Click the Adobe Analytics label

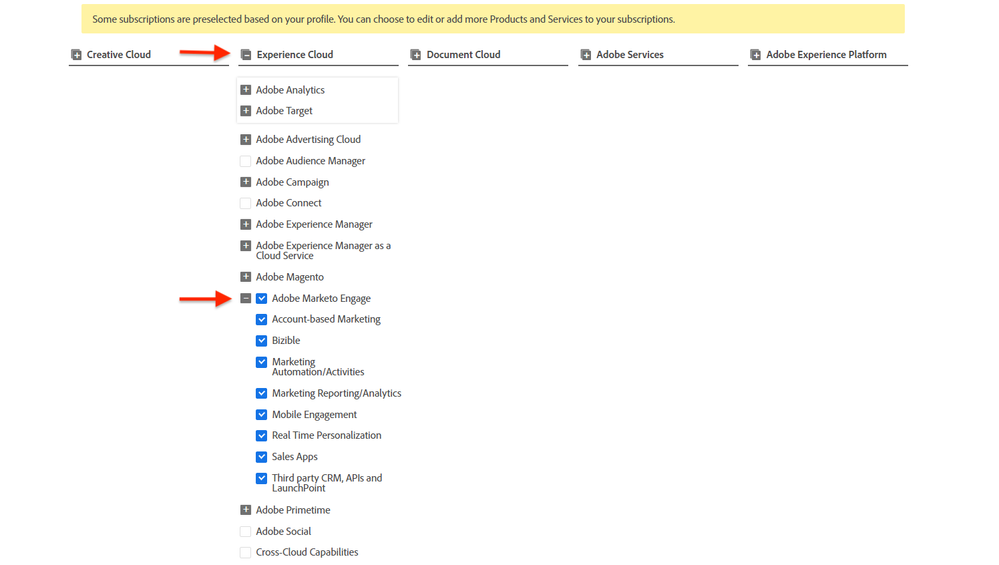(290, 90)
